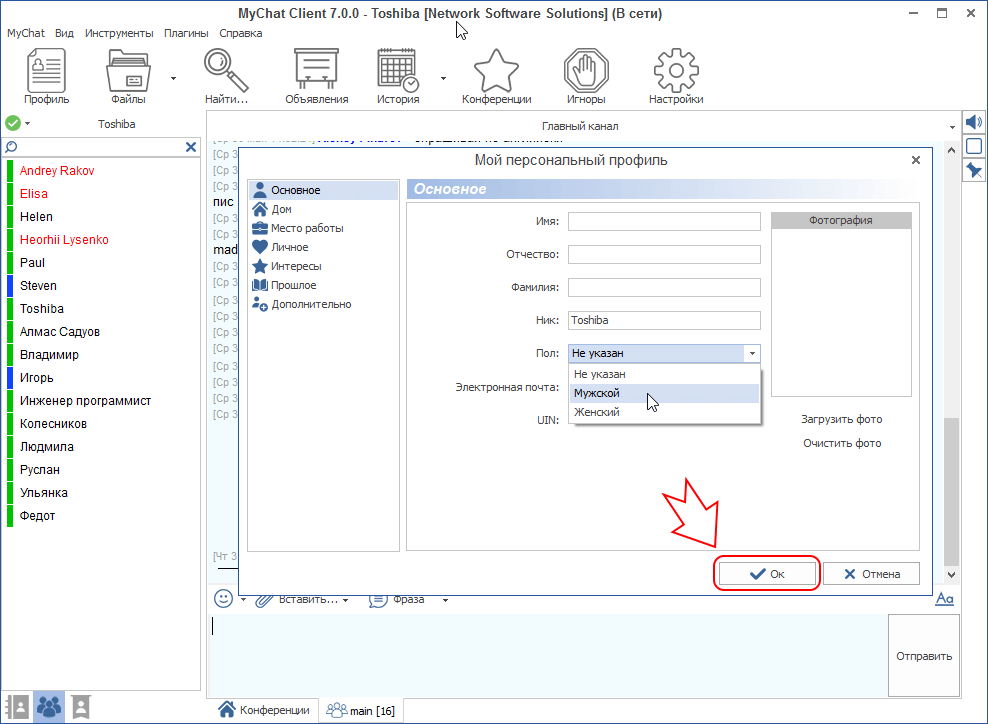Expand the Файлы dropdown arrow

pyautogui.click(x=173, y=77)
